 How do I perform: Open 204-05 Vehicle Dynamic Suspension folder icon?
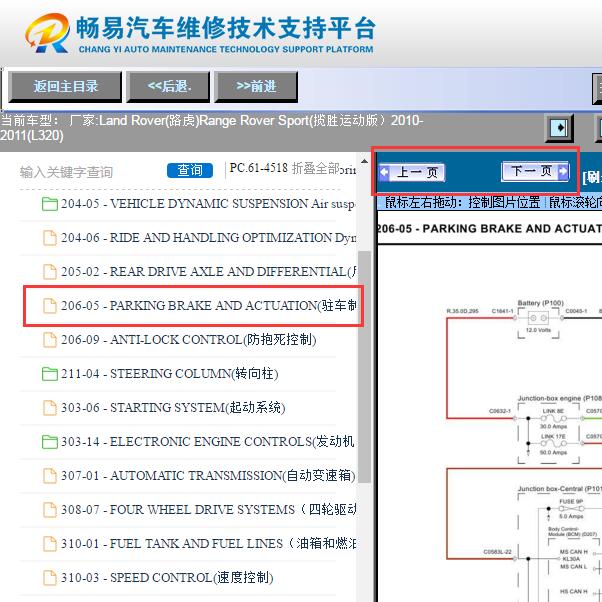click(50, 204)
